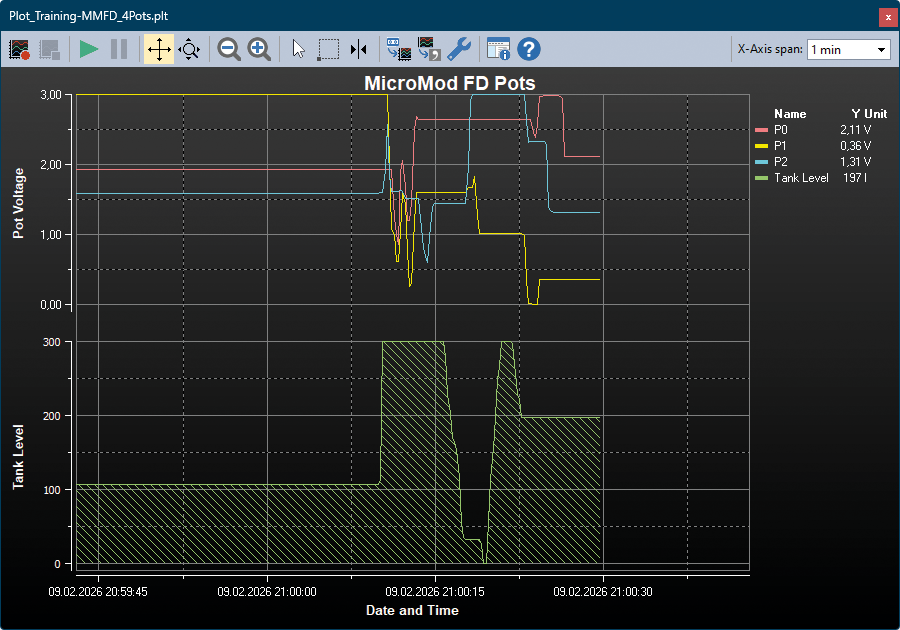Click the Date and Time axis label
This screenshot has height=630, width=900.
(x=412, y=610)
